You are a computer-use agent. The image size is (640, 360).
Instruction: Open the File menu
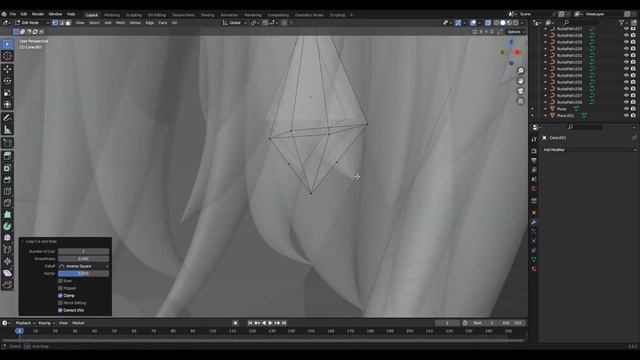tap(13, 14)
